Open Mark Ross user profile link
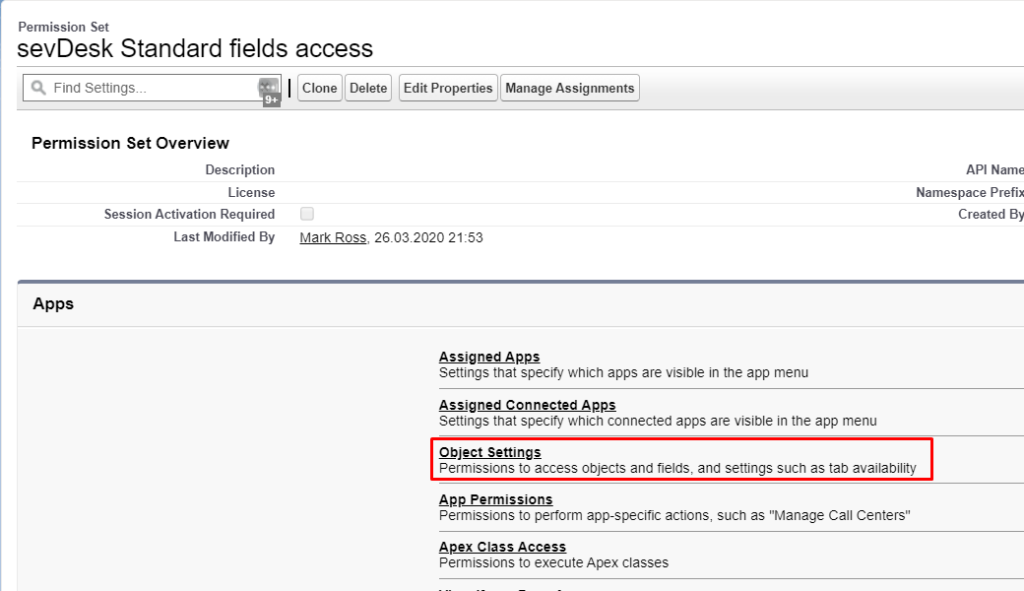 (x=333, y=238)
